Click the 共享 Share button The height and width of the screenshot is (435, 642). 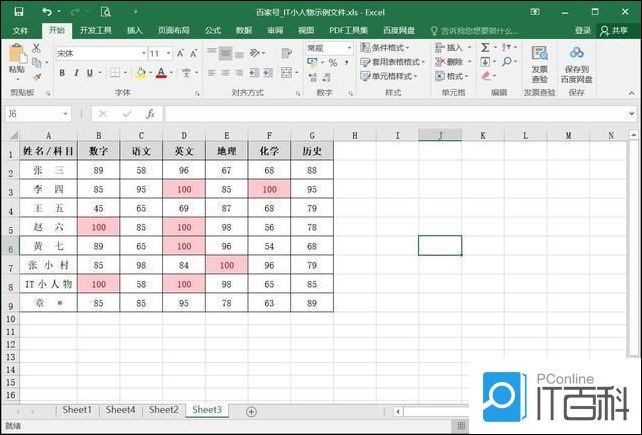(614, 31)
